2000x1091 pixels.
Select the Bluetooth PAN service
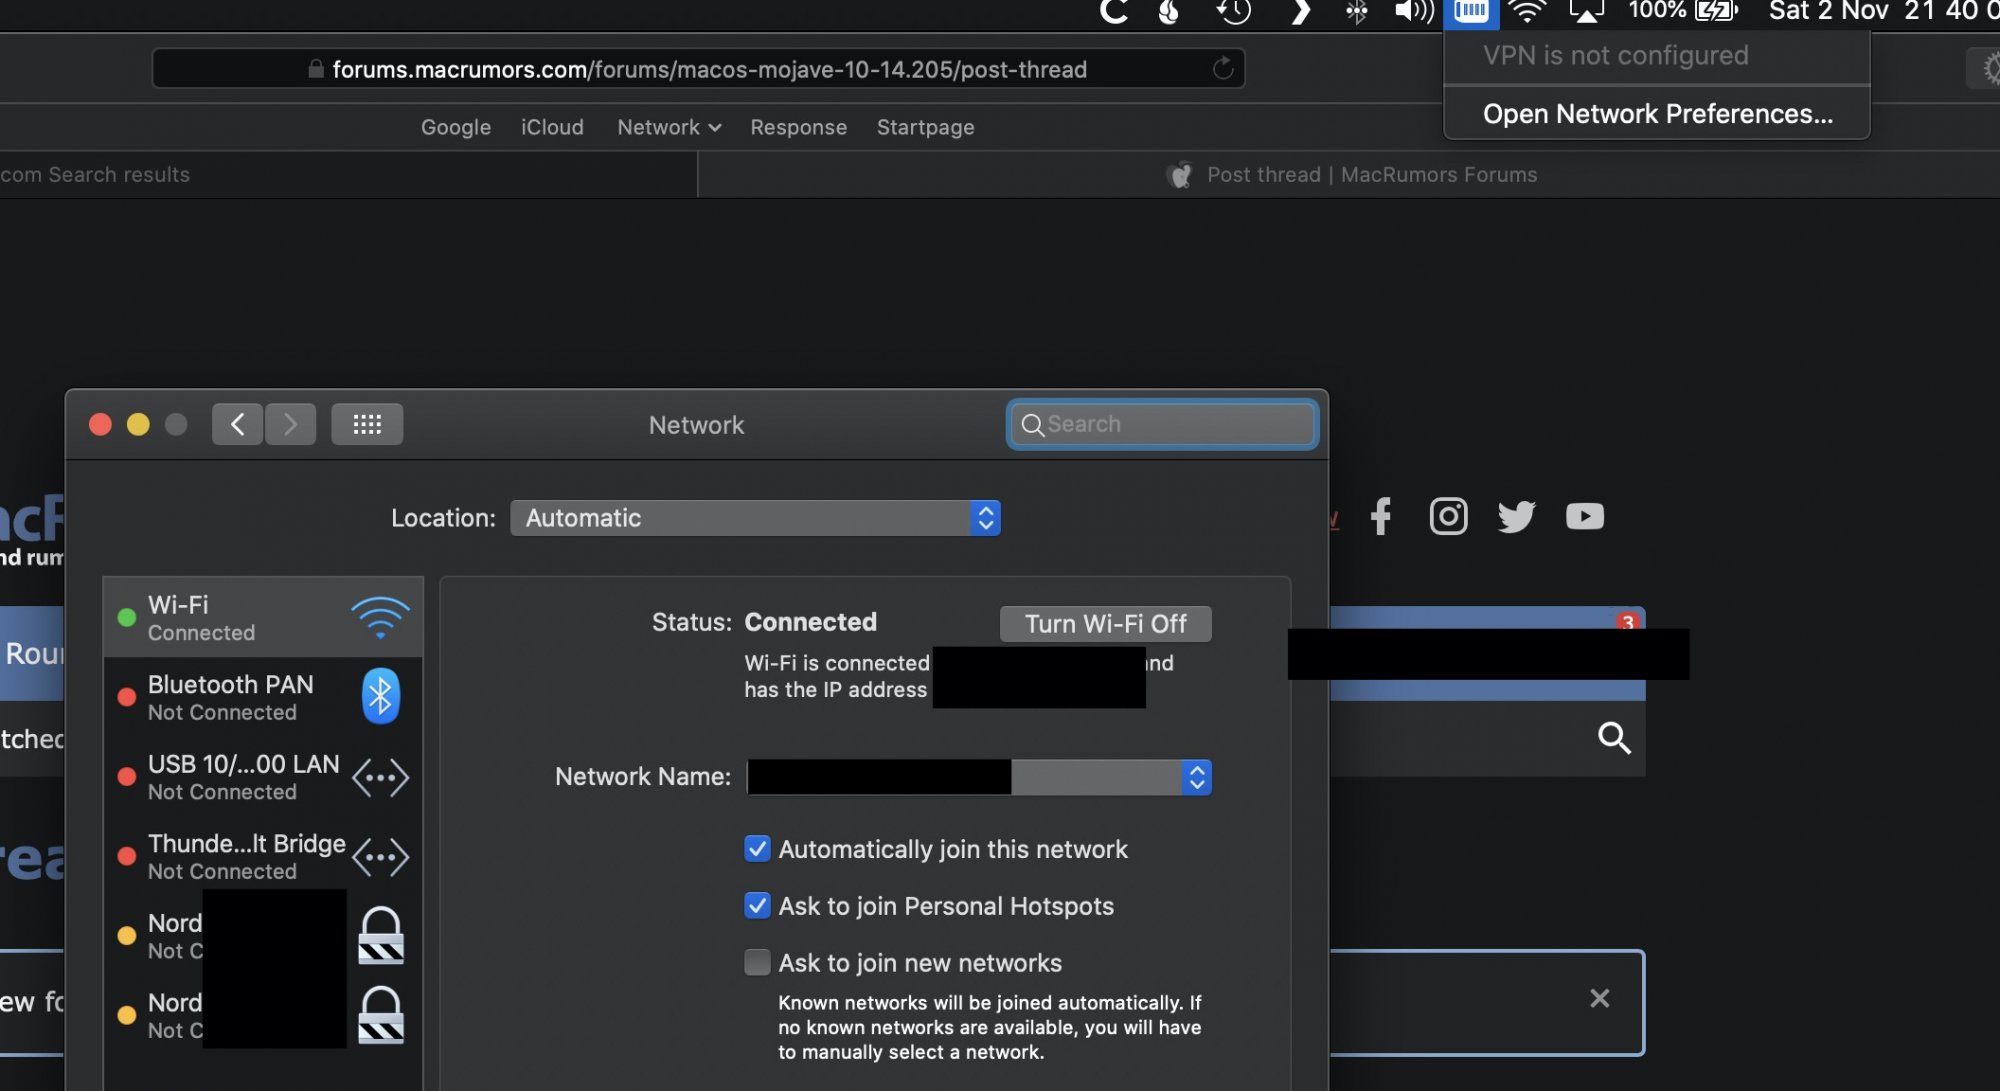coord(263,697)
